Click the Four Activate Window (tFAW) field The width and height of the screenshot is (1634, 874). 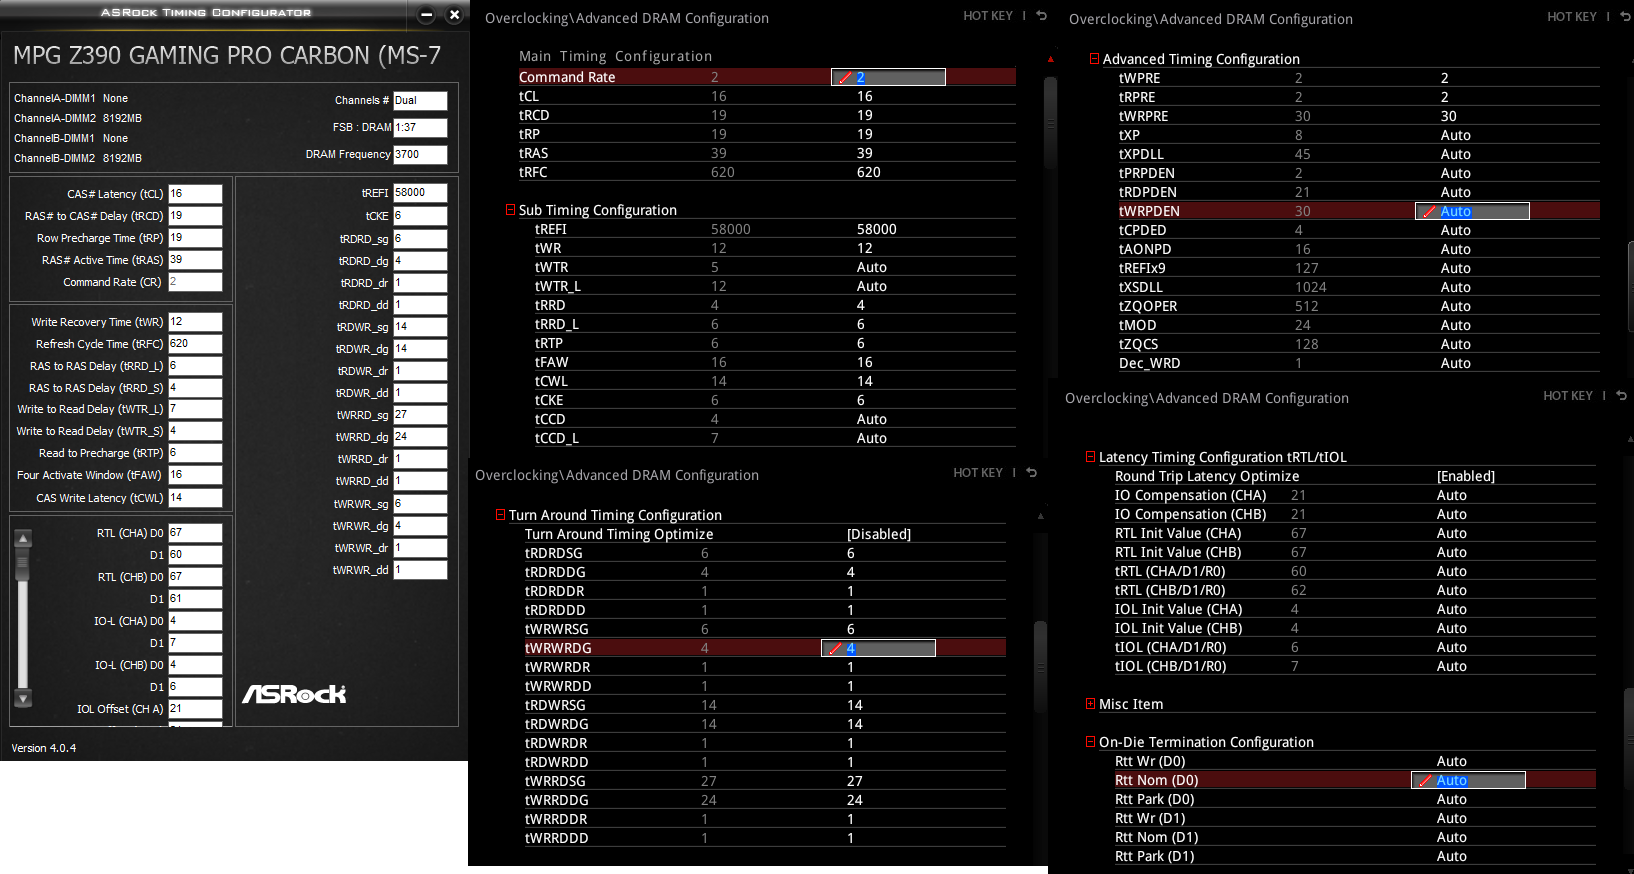(x=195, y=475)
